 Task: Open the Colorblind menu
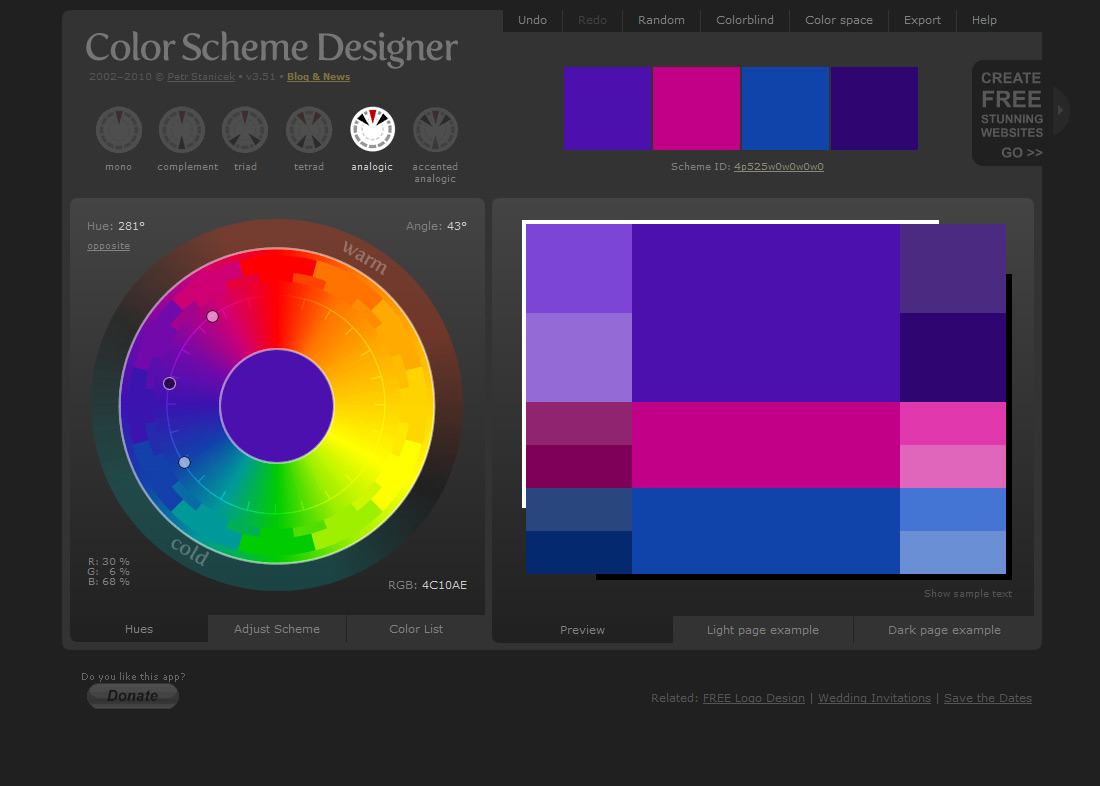[745, 20]
